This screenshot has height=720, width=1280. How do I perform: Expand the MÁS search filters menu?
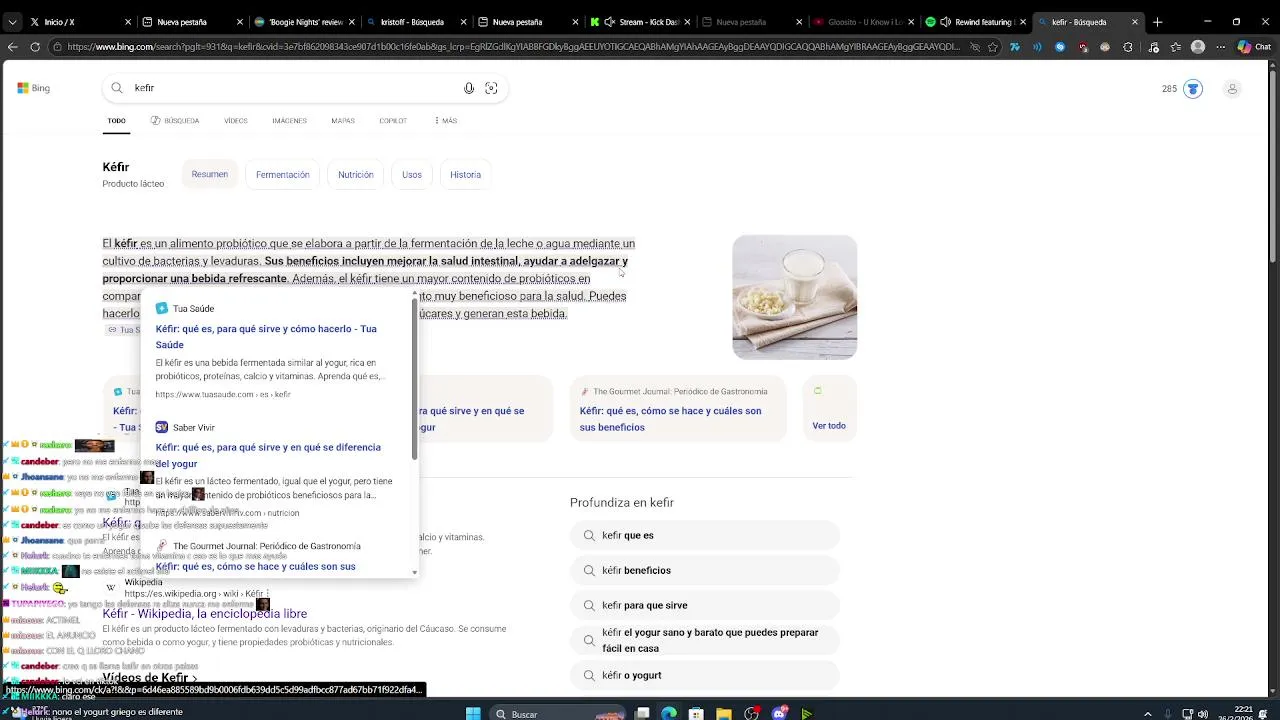(446, 121)
